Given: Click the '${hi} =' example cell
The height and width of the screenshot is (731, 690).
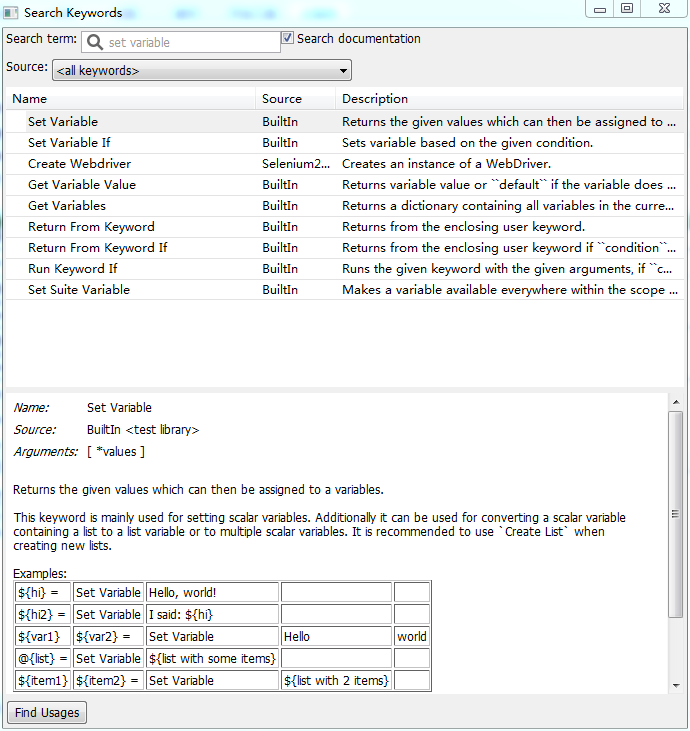Looking at the screenshot, I should [43, 593].
